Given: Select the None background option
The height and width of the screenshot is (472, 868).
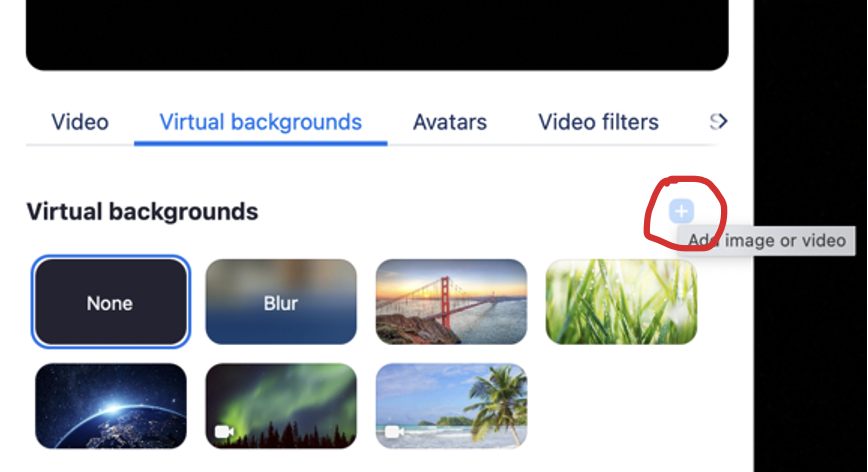Looking at the screenshot, I should (x=110, y=302).
